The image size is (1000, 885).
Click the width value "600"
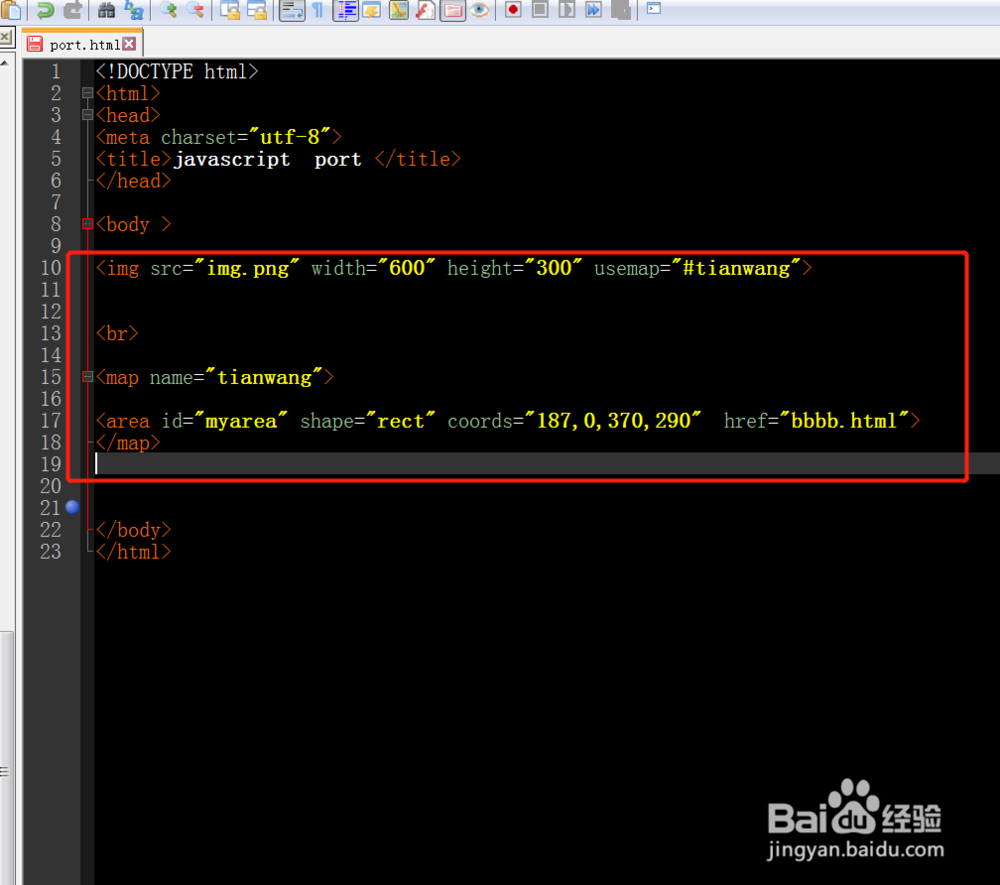(x=406, y=268)
